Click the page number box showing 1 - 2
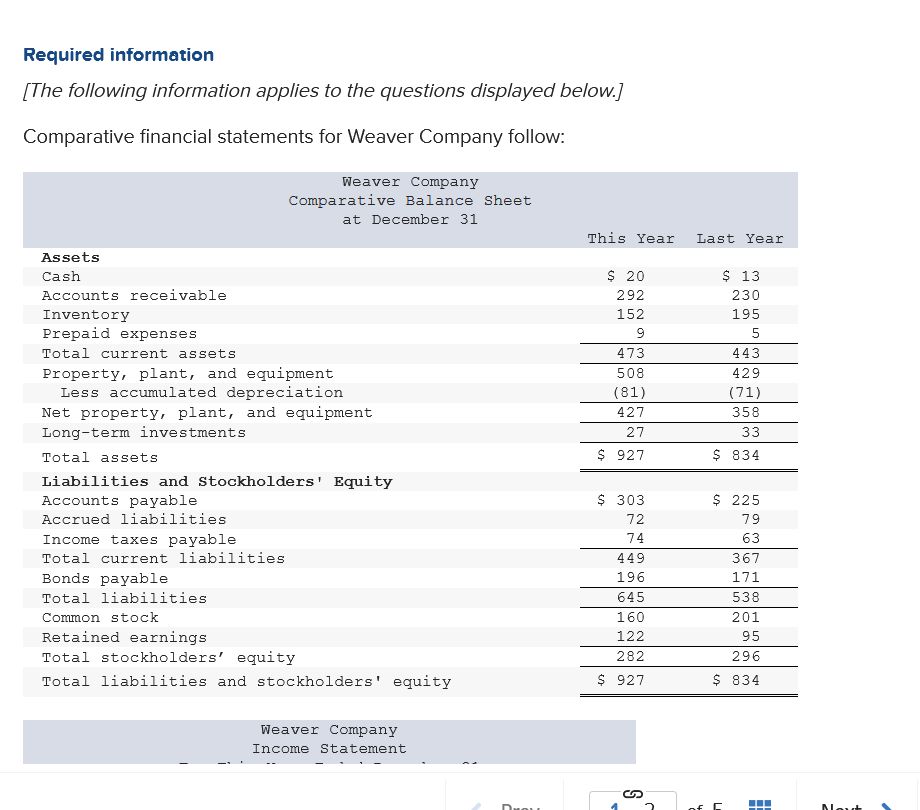 632,802
